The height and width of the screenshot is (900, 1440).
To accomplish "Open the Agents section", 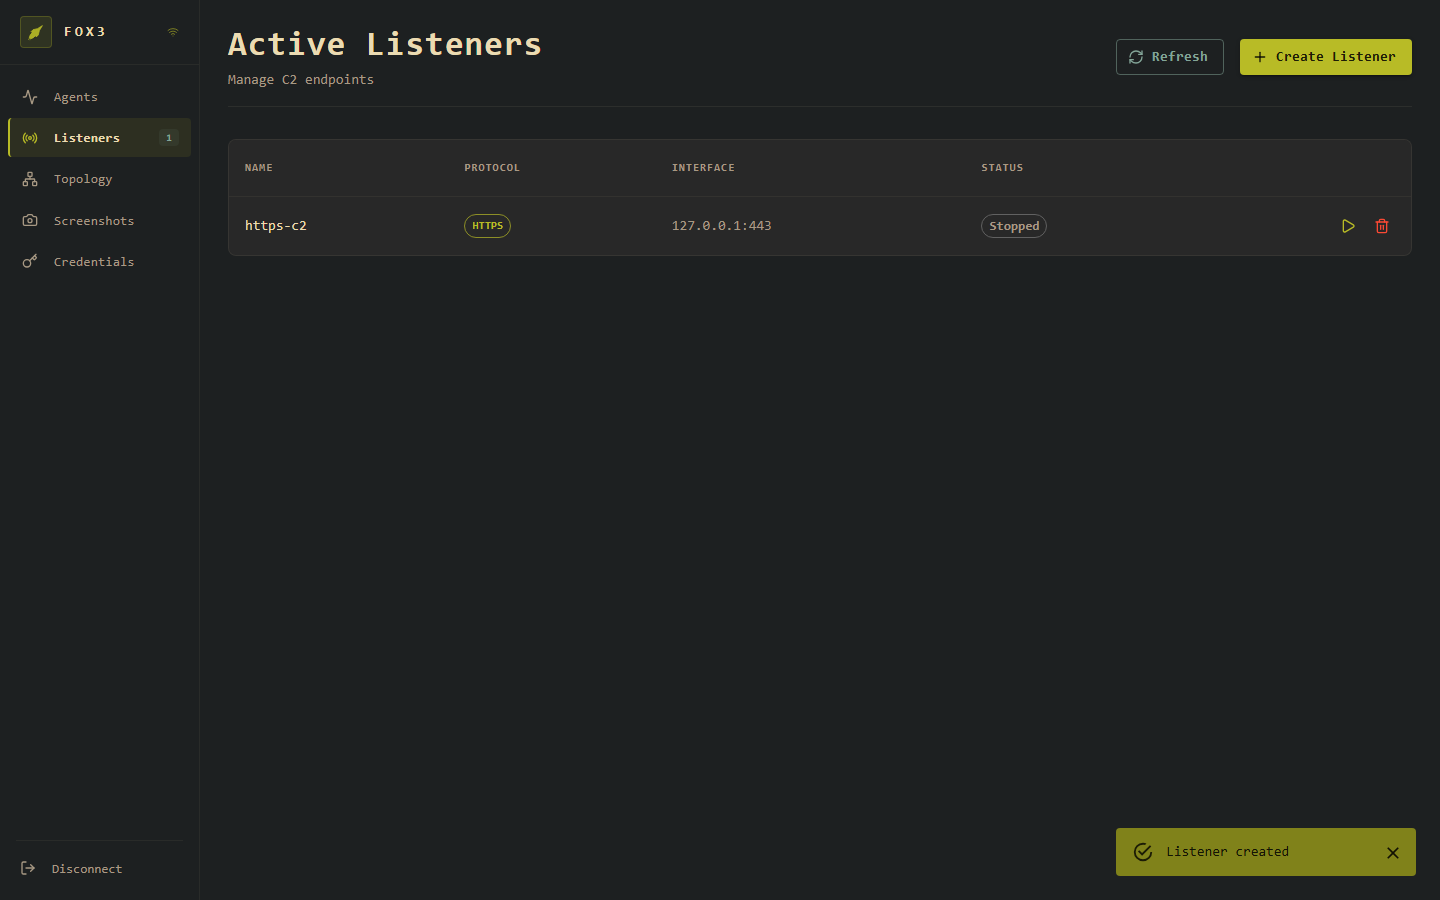I will click(x=99, y=97).
